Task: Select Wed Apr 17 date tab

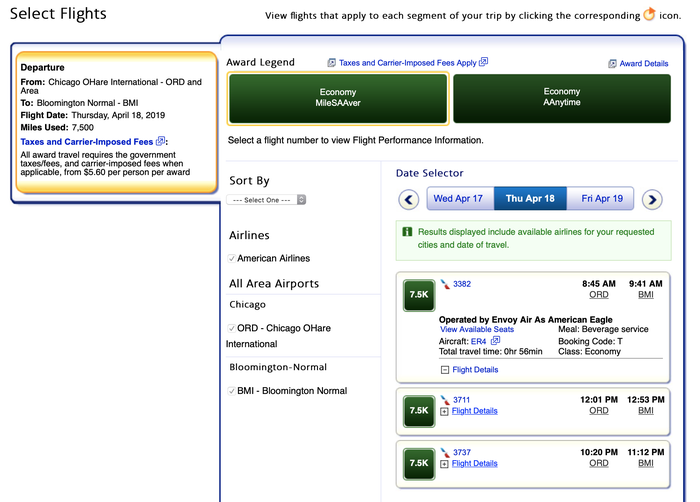Action: [x=460, y=198]
